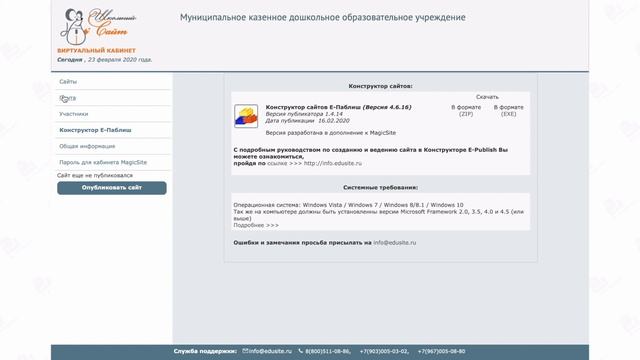Click phone number +7(967)005-08-80

441,351
